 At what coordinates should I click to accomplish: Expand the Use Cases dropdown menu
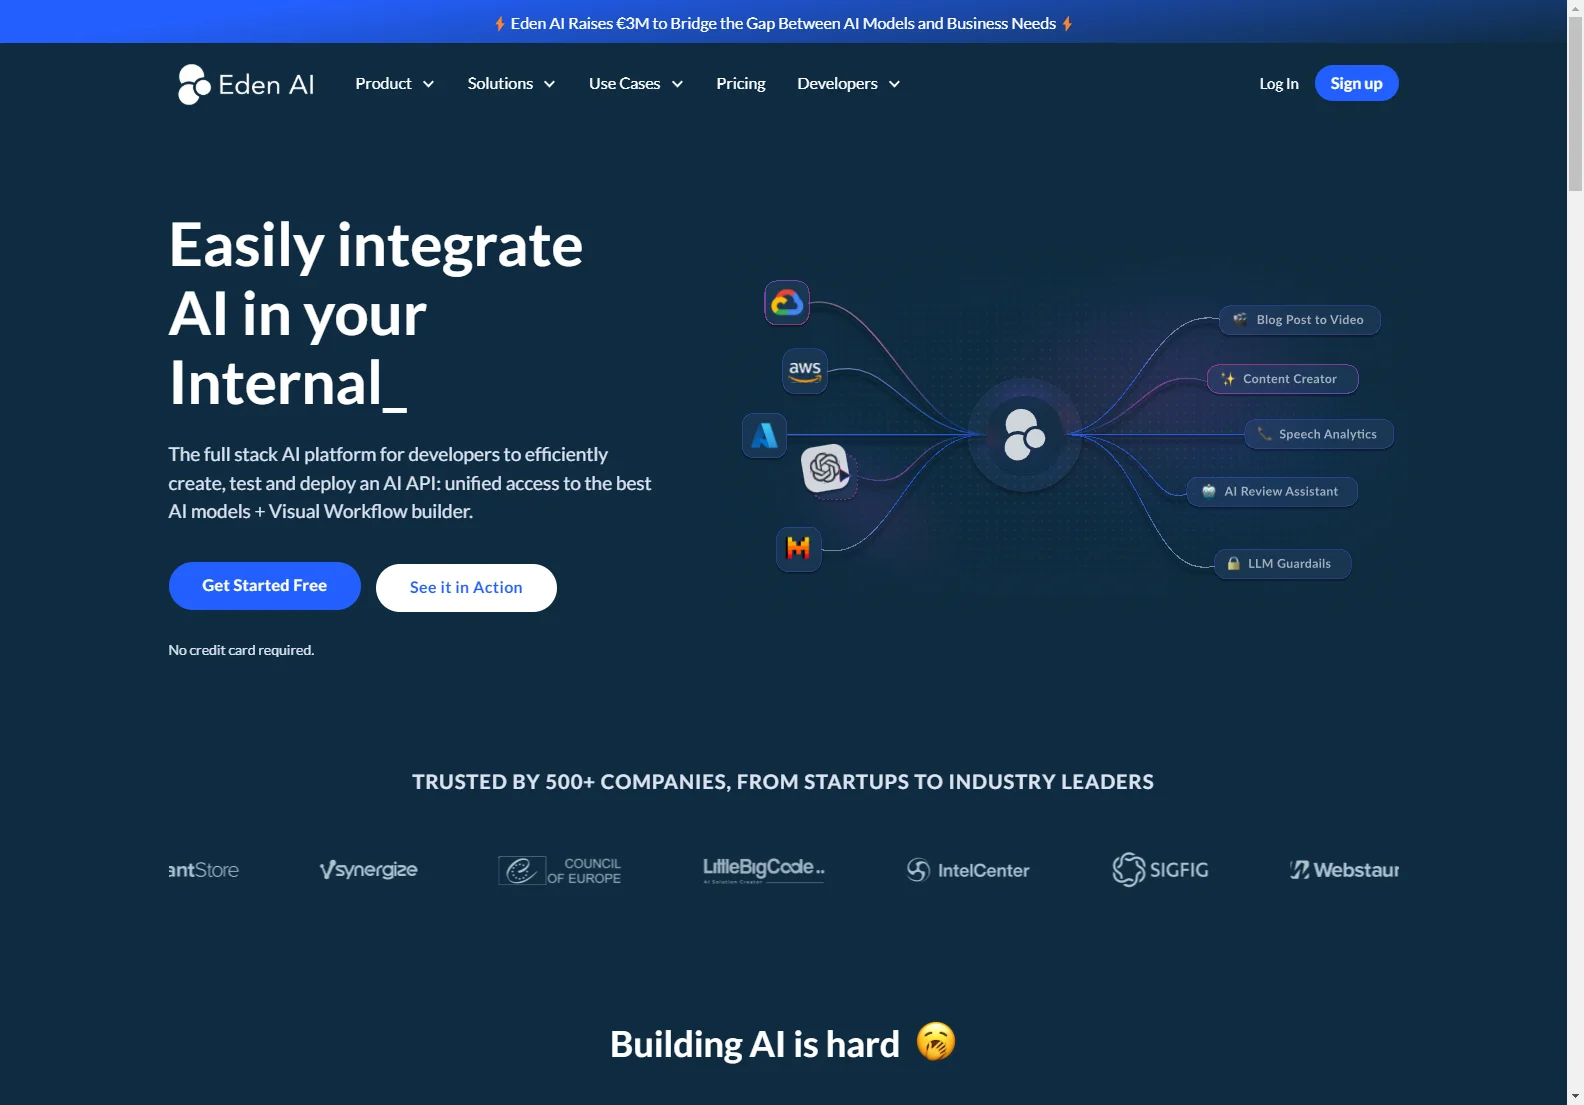point(636,84)
